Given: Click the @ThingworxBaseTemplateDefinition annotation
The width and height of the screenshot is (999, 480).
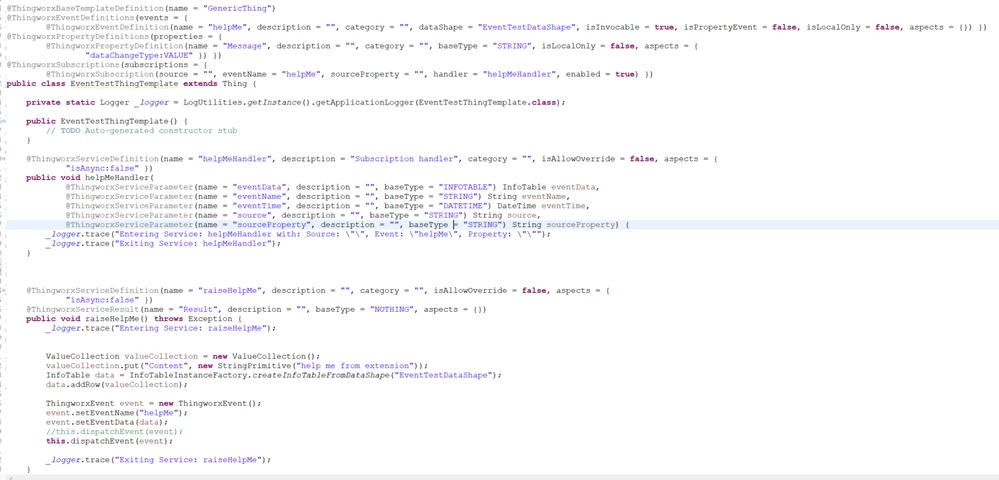Looking at the screenshot, I should (x=82, y=8).
